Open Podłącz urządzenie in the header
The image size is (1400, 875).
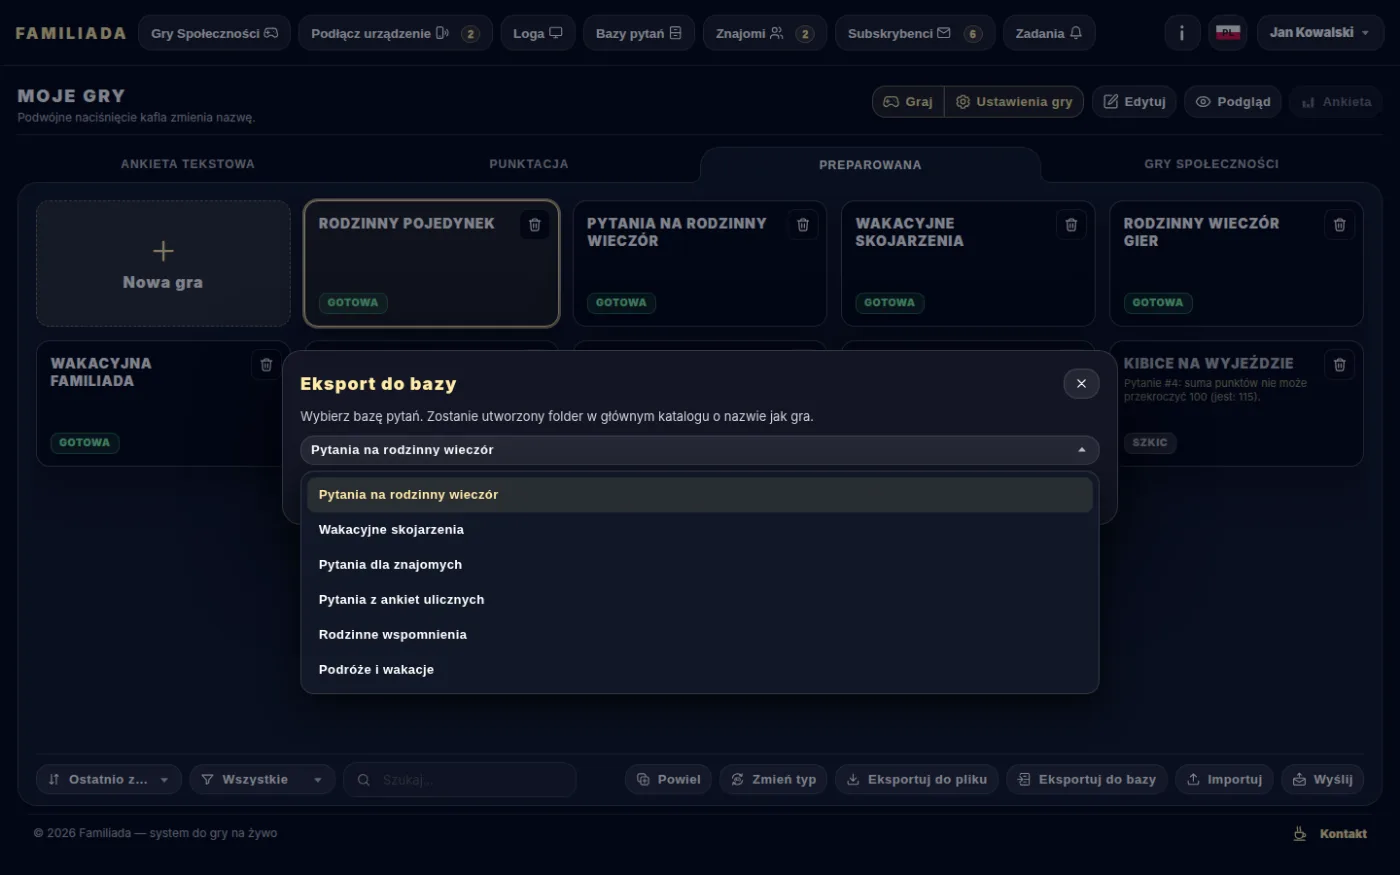click(x=395, y=33)
